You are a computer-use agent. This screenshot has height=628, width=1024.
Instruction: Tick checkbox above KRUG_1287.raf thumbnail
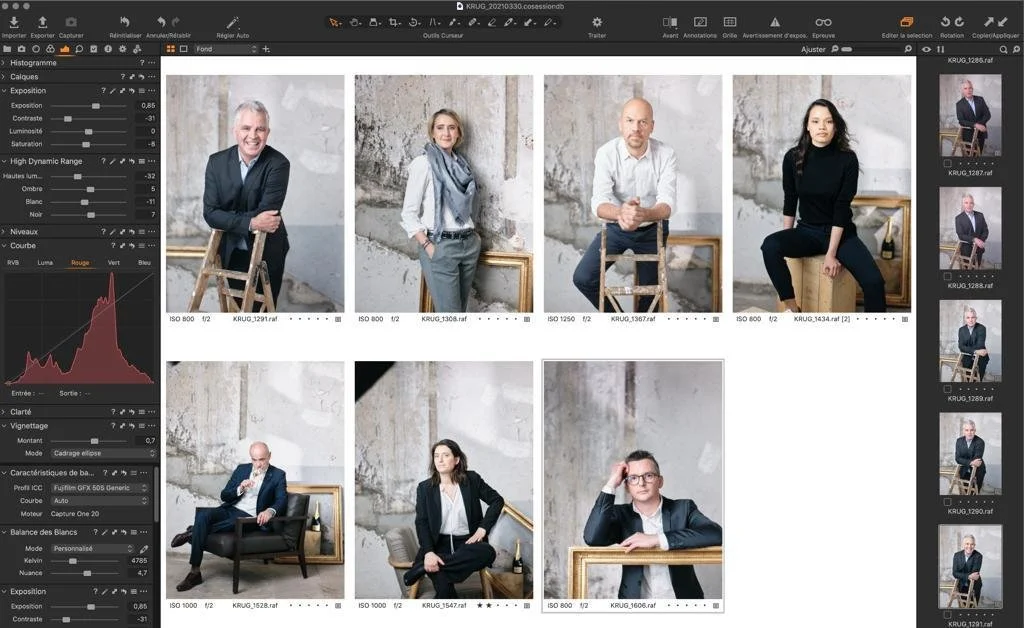(x=947, y=163)
